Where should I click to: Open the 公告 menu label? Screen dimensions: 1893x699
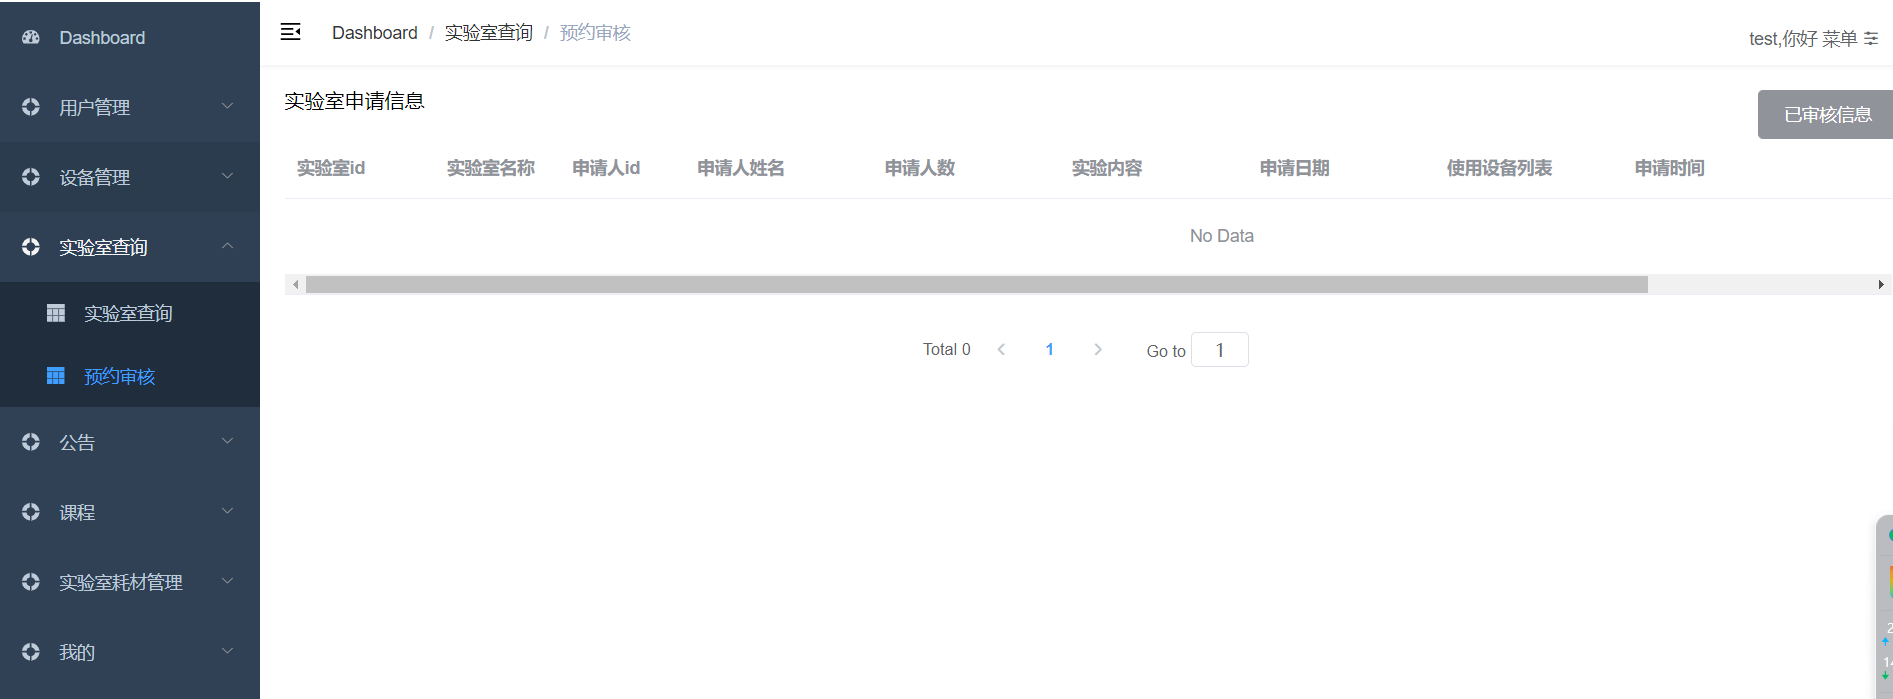[x=77, y=442]
